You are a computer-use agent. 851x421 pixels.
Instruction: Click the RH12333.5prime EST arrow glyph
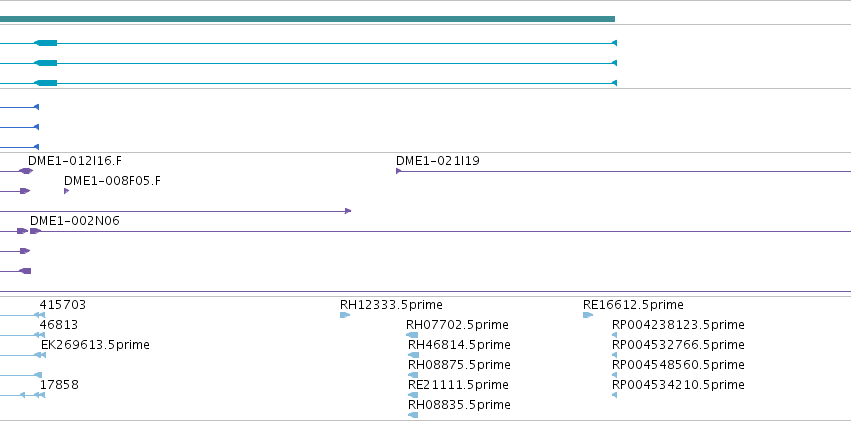(x=345, y=315)
